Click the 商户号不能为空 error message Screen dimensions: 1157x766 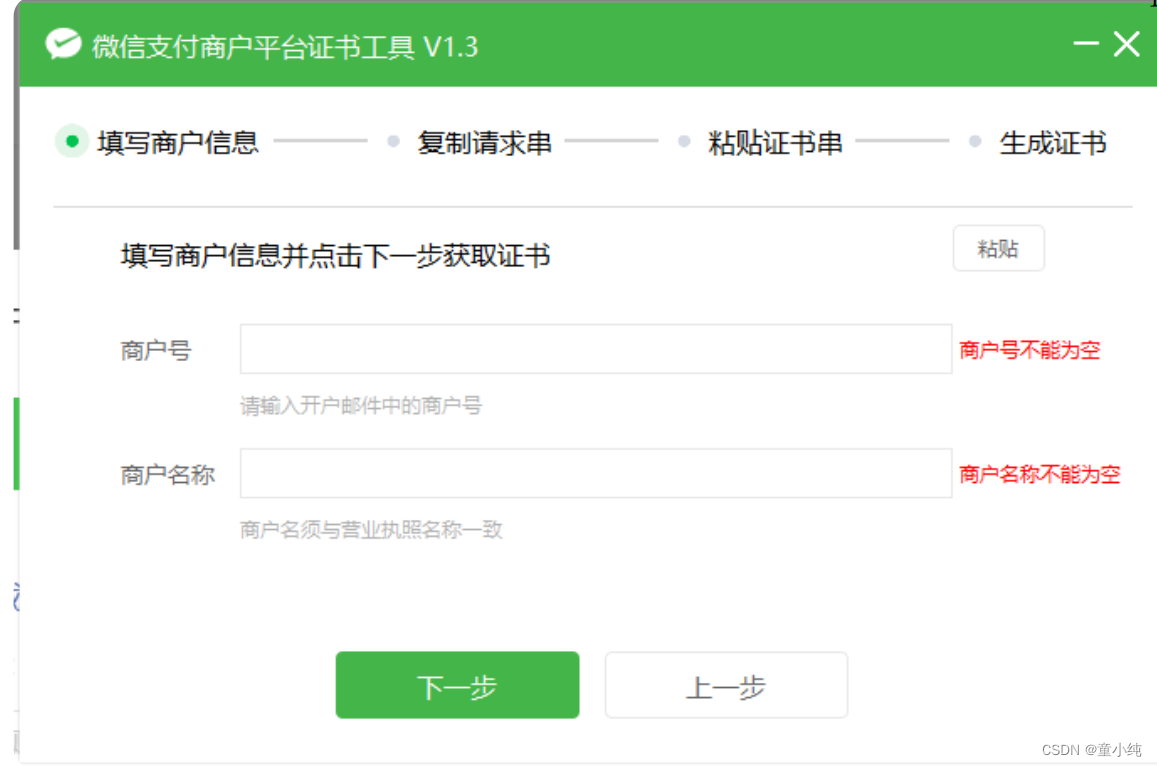(x=1029, y=350)
